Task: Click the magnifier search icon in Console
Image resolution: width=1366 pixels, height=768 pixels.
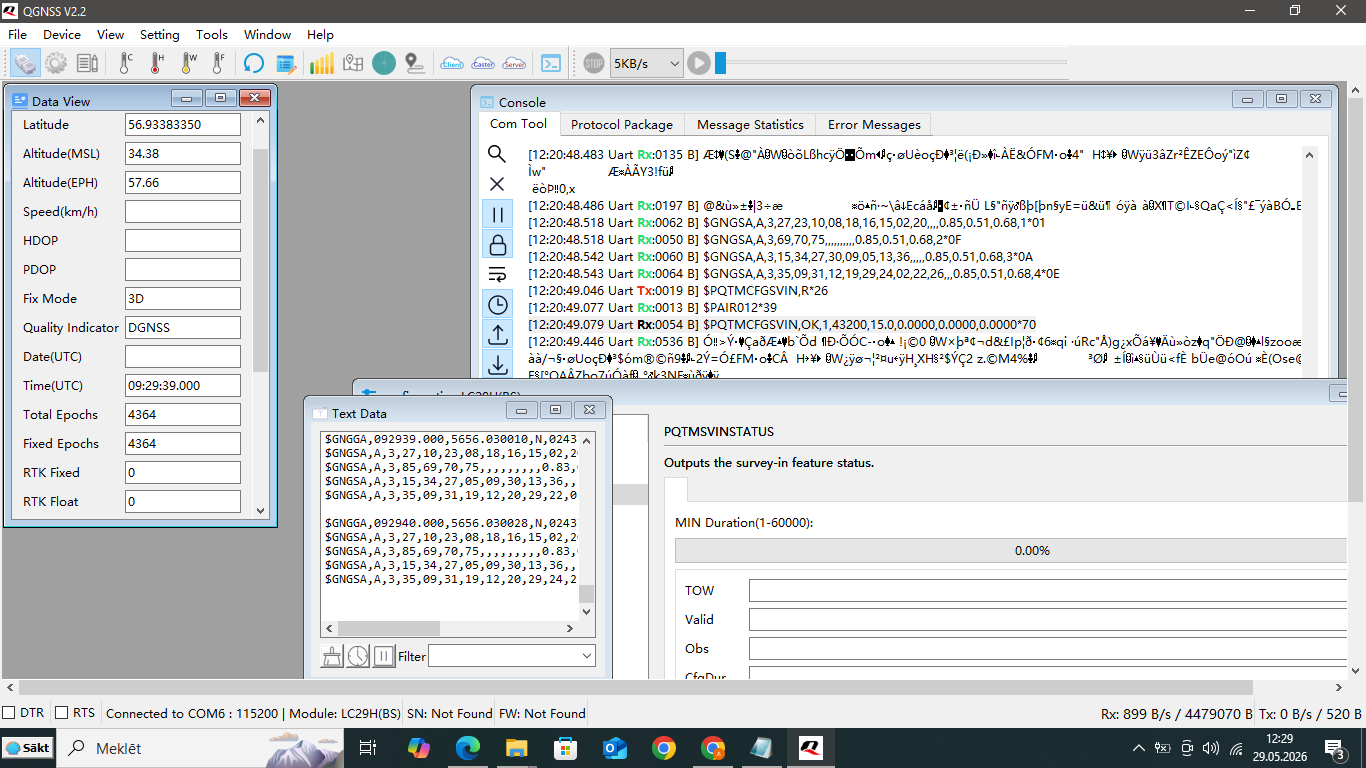Action: pyautogui.click(x=497, y=154)
